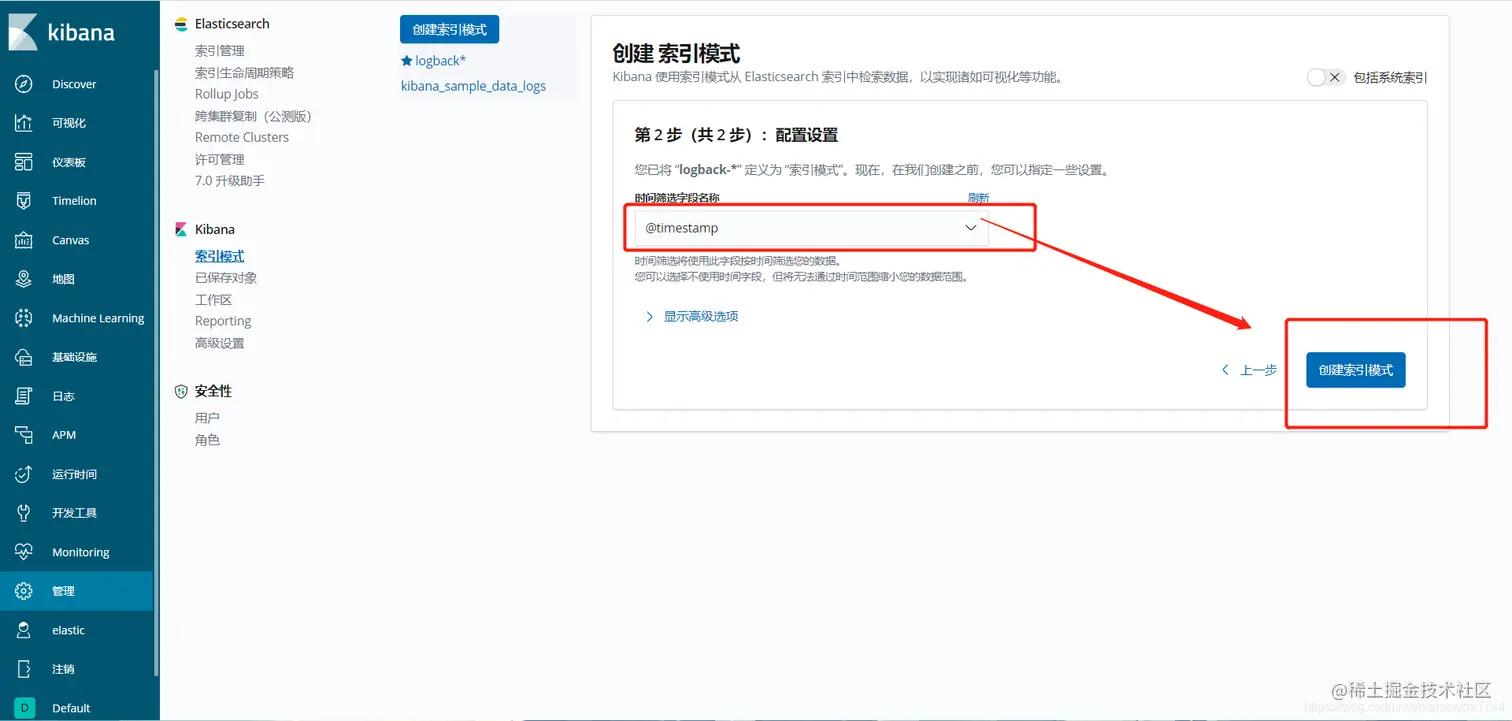The image size is (1512, 721).
Task: Open Index Management (索引管理) menu item
Action: pyautogui.click(x=220, y=51)
